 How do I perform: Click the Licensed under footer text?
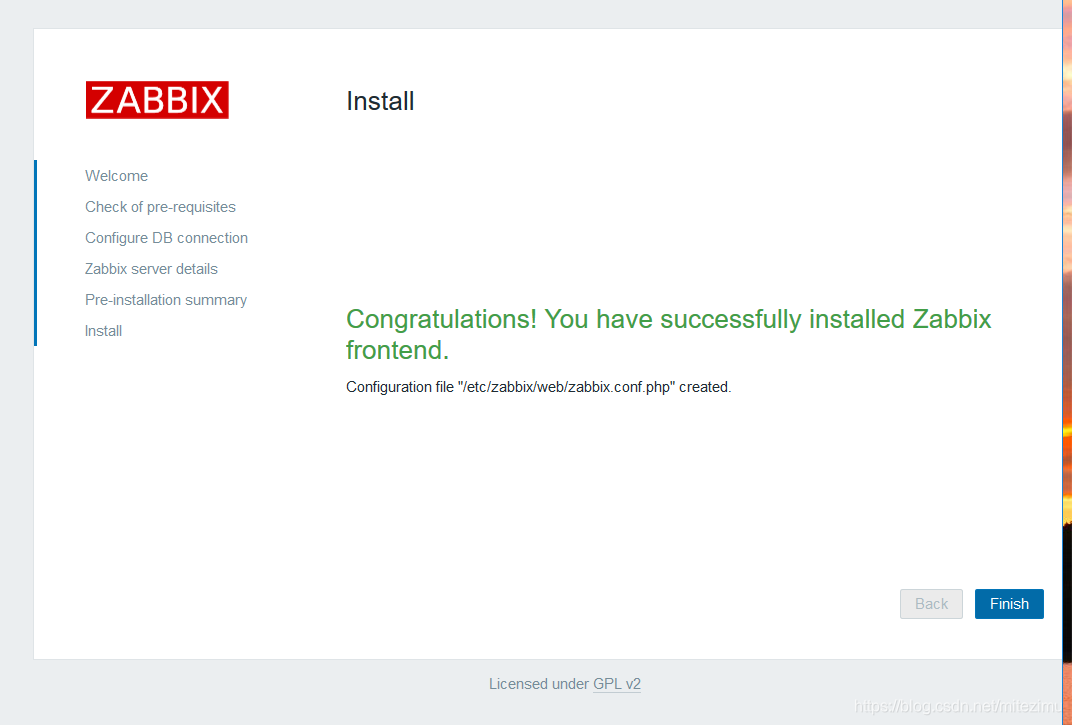tap(539, 684)
